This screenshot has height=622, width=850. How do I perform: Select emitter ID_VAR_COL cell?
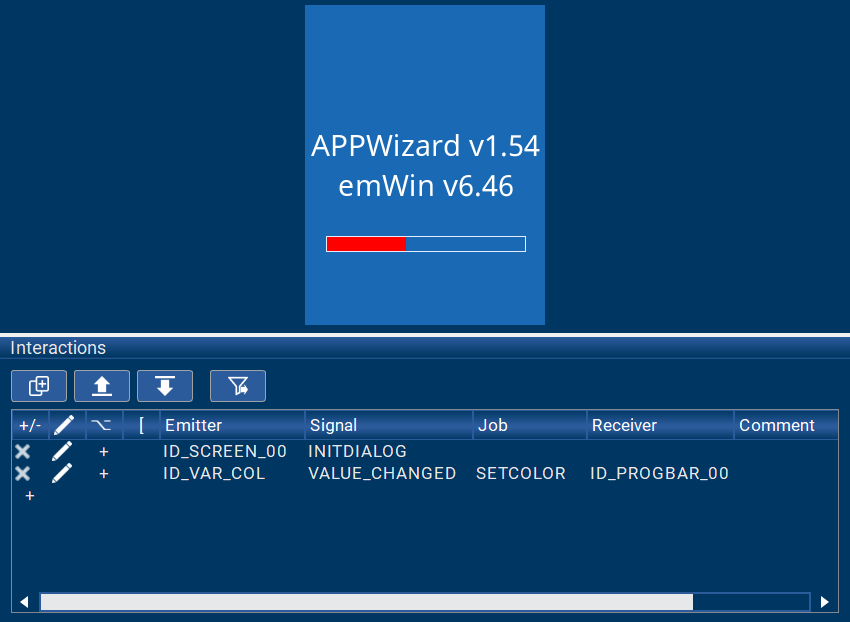214,473
